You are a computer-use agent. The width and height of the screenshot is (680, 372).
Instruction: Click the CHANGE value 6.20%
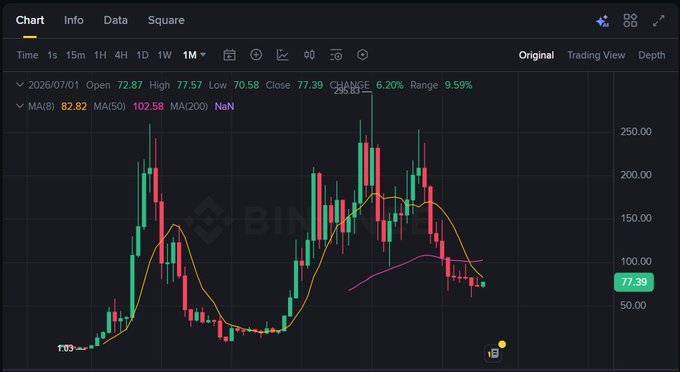coord(389,85)
